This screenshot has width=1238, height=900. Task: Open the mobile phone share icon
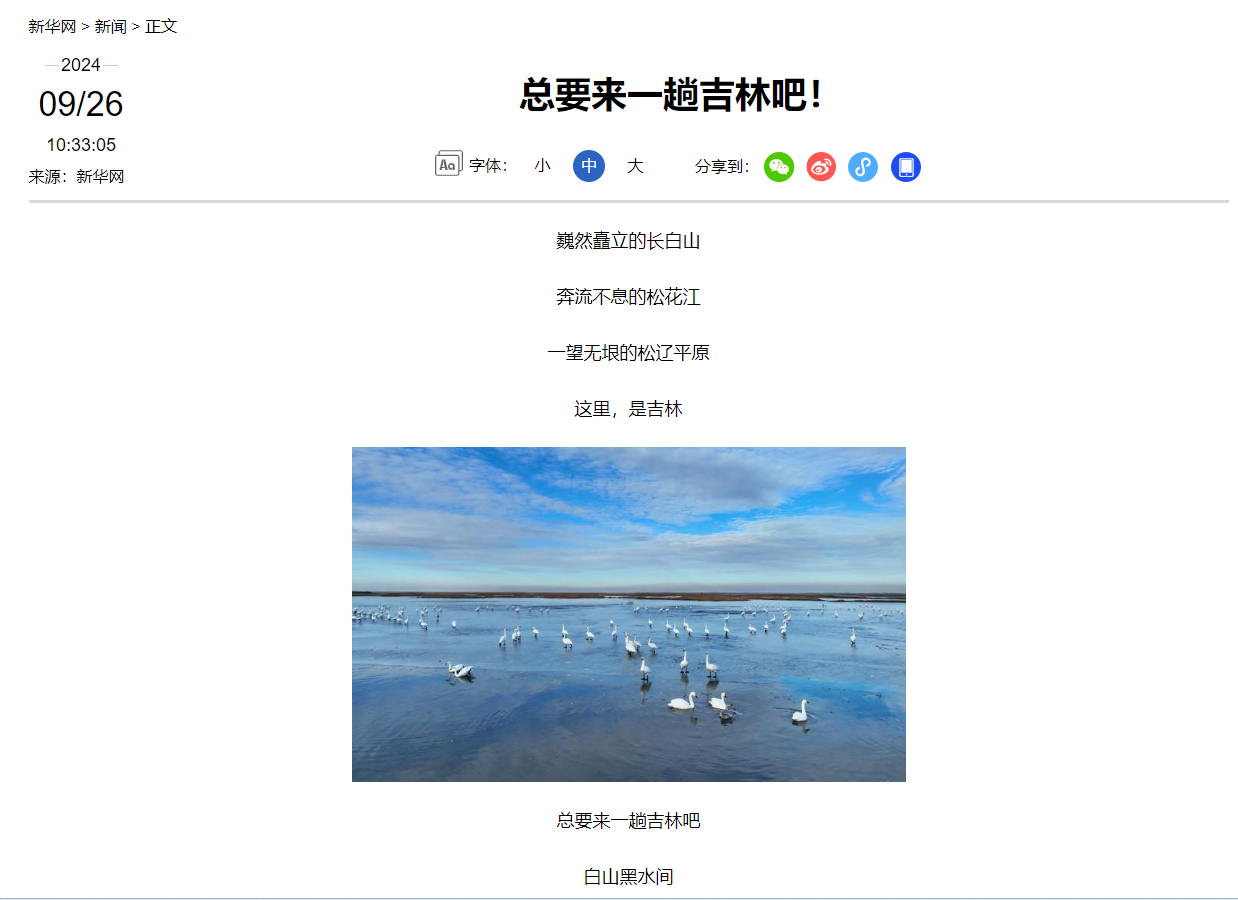tap(906, 167)
